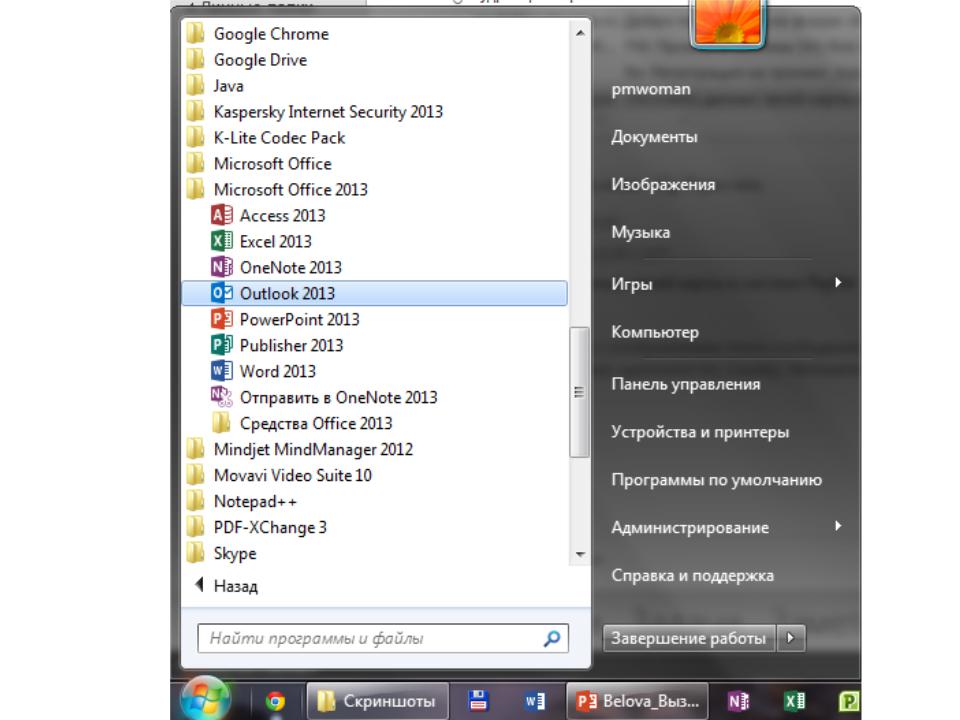Expand the Администрирование submenu arrow
This screenshot has height=720, width=960.
(x=838, y=526)
